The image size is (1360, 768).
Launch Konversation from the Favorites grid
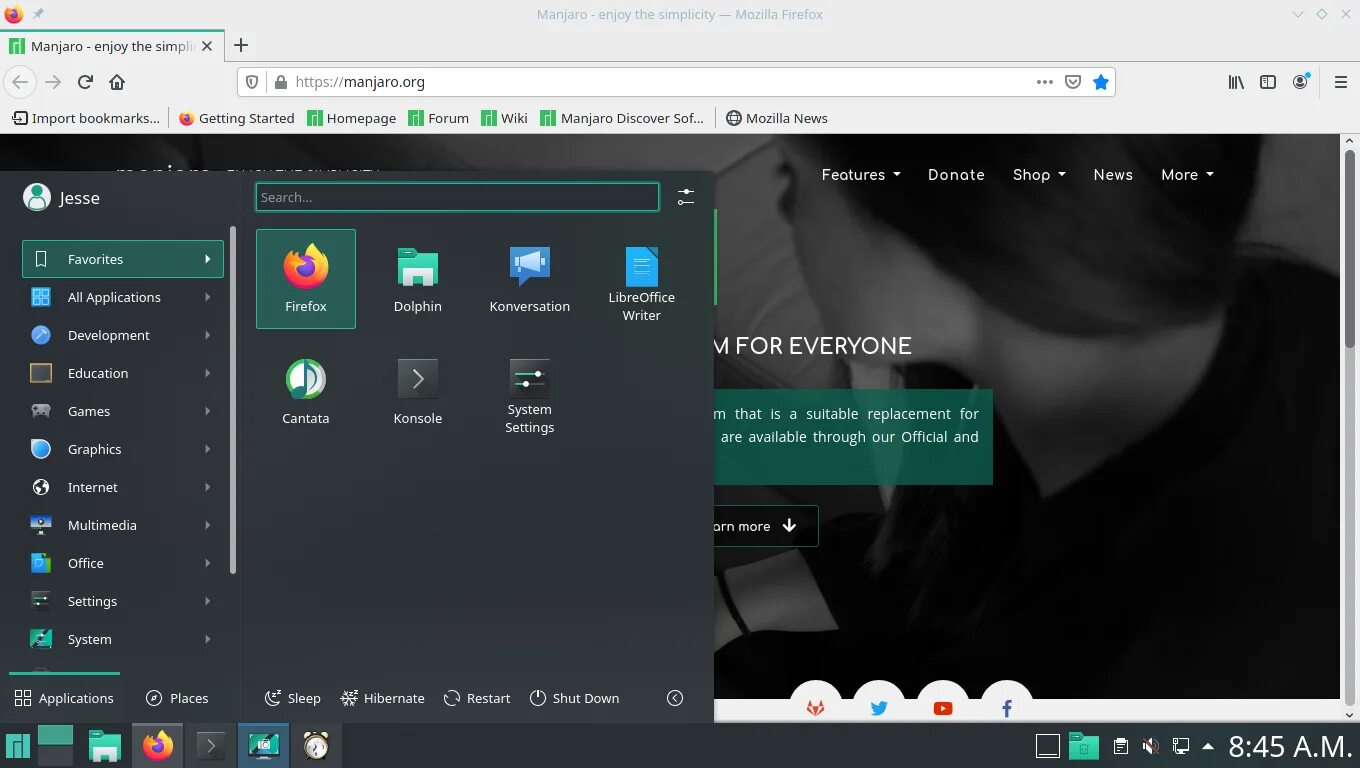[x=530, y=279]
